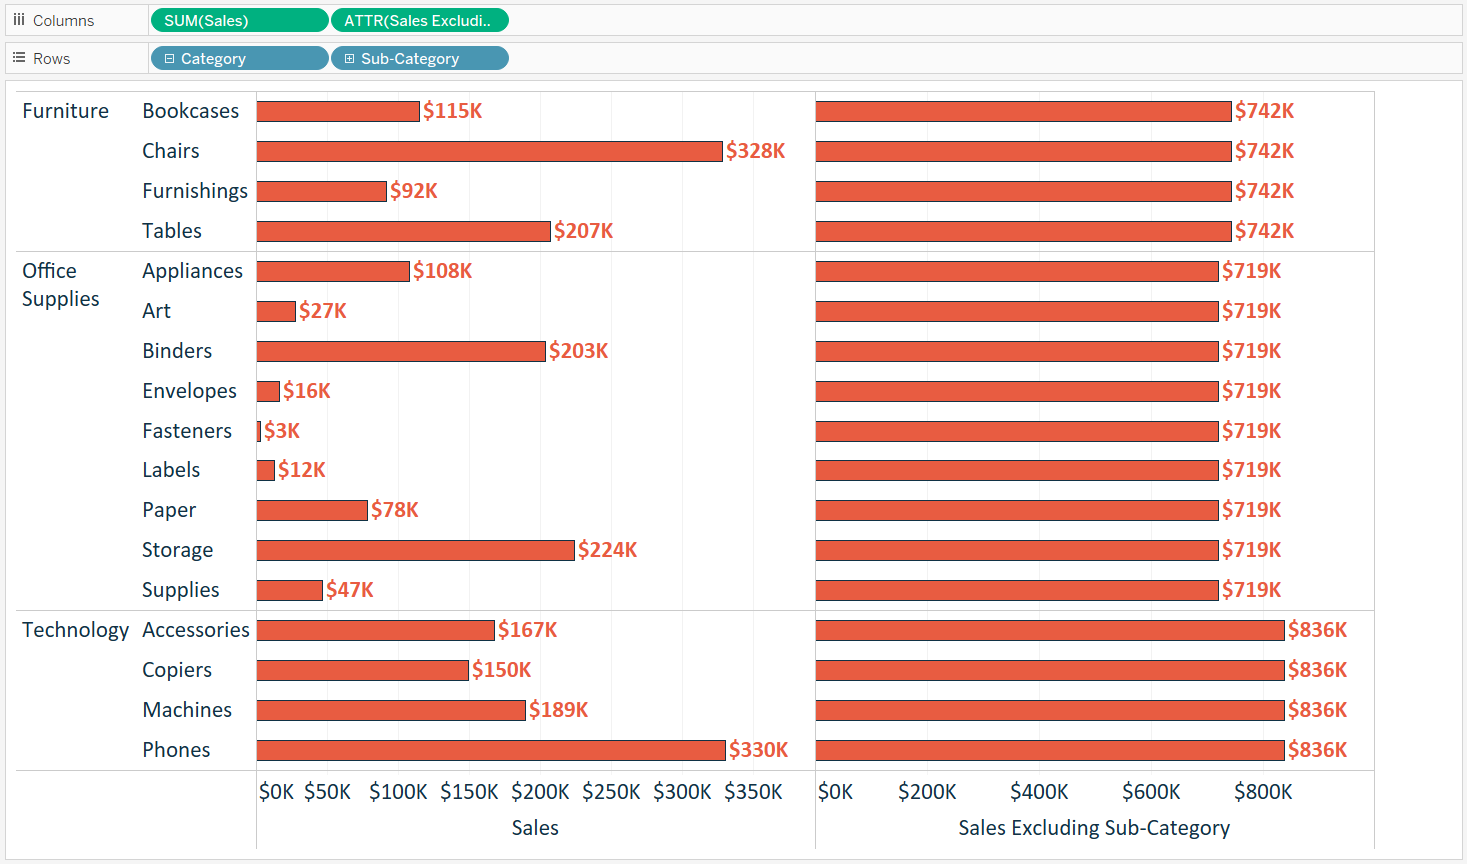Viewport: 1467px width, 864px height.
Task: Select the Machines sub-category label
Action: click(187, 710)
